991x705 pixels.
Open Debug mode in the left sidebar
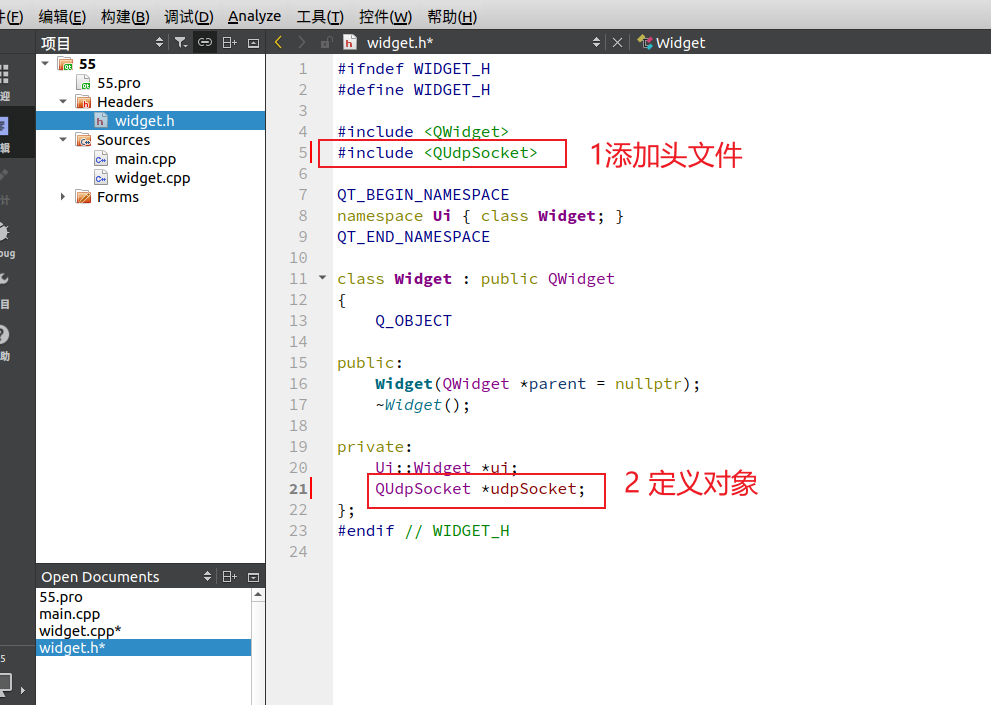(x=6, y=239)
